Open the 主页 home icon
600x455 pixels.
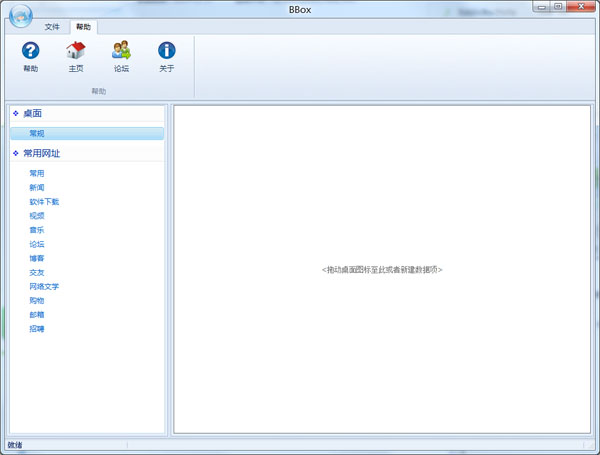[x=75, y=51]
